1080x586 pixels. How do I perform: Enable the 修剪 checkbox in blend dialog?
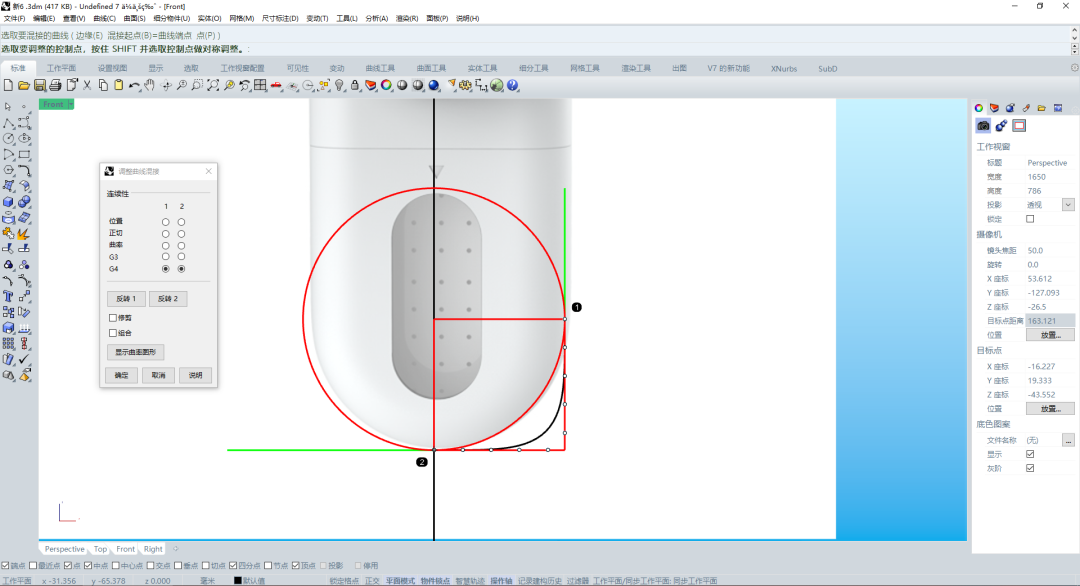pyautogui.click(x=113, y=318)
